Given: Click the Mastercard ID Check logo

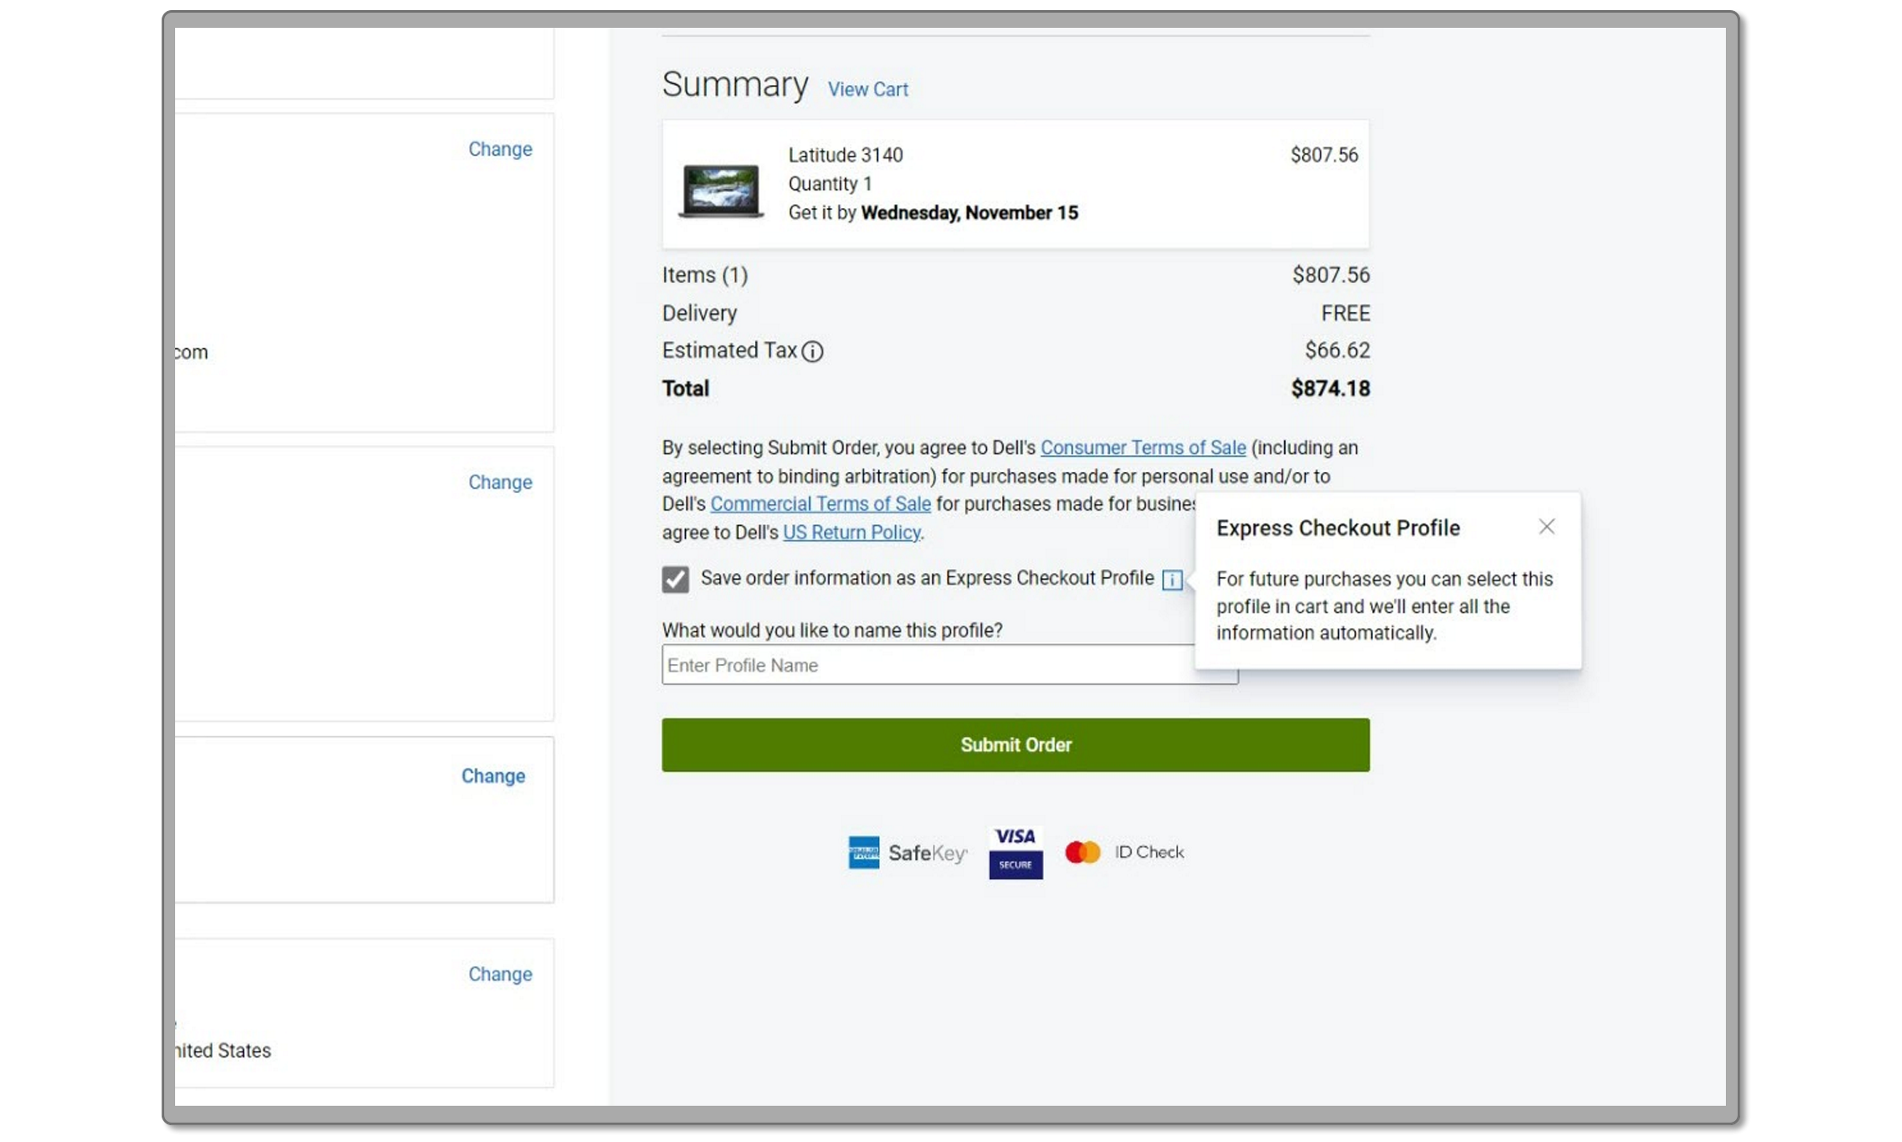Looking at the screenshot, I should (1124, 852).
